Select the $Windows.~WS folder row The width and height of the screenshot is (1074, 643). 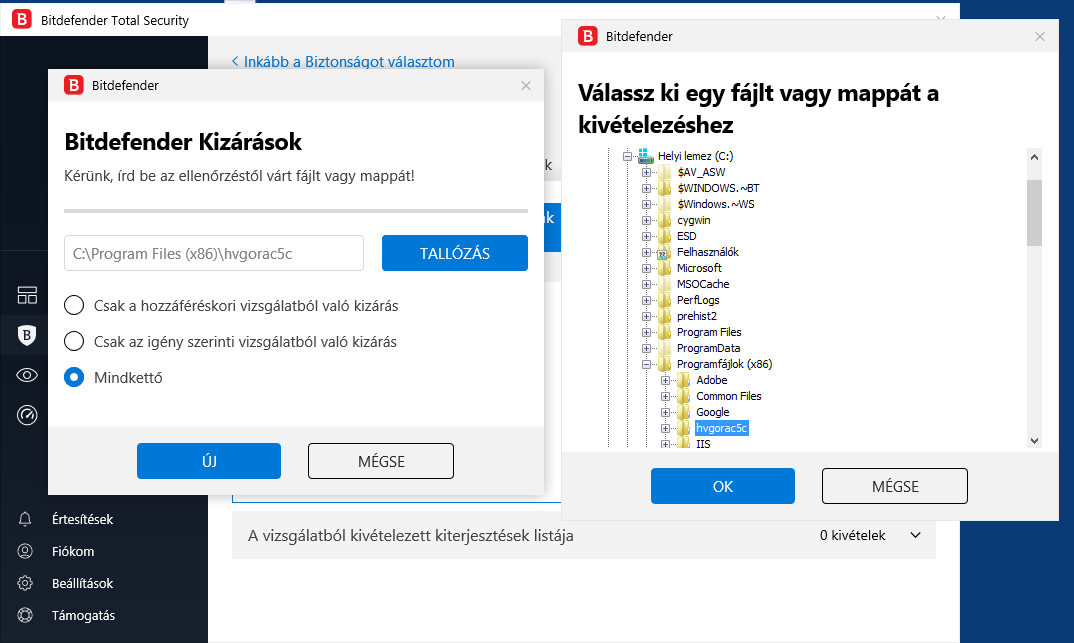point(716,204)
